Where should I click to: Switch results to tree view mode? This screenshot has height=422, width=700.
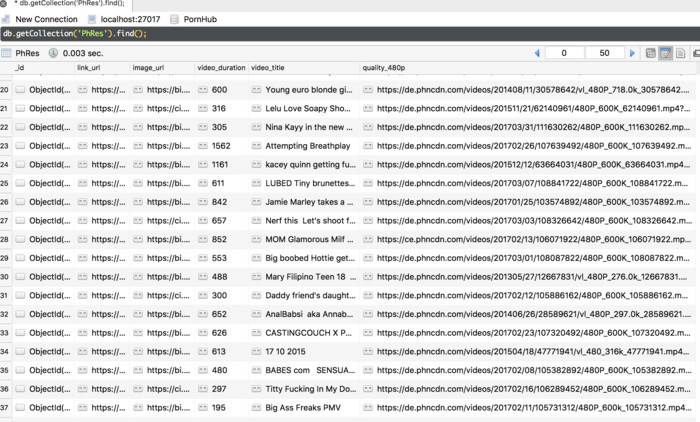coord(651,53)
